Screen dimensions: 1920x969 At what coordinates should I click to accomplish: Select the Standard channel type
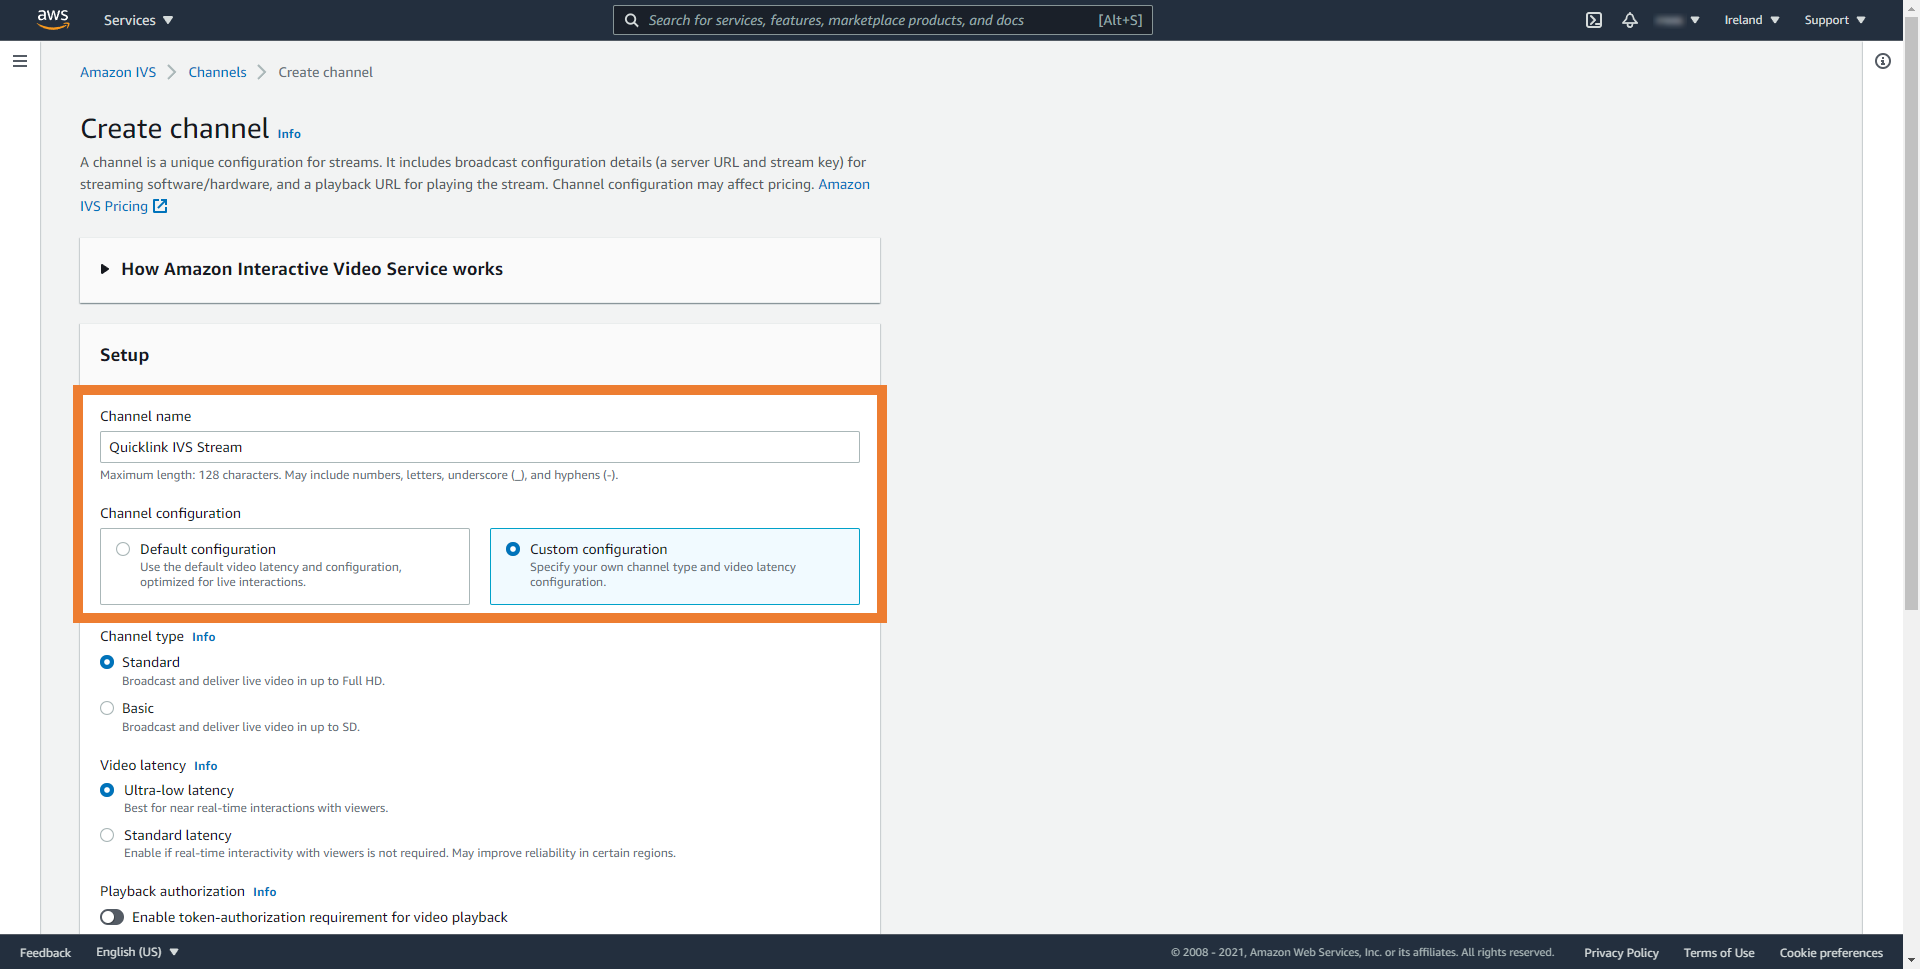point(107,662)
